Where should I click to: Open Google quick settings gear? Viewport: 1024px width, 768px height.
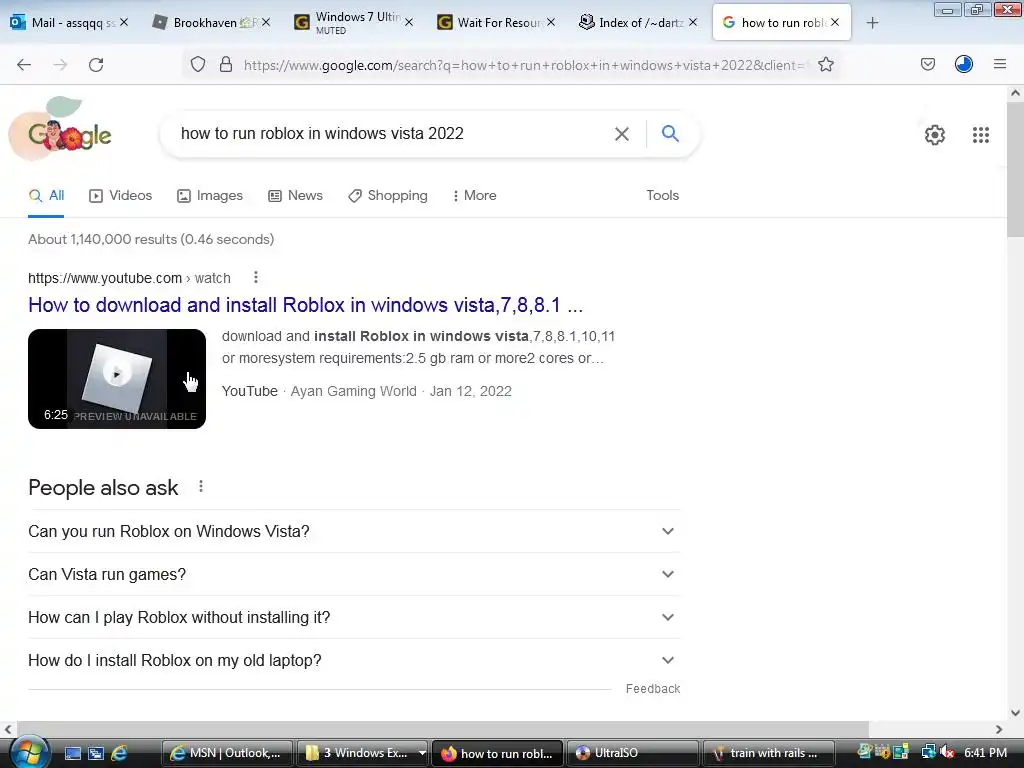935,135
